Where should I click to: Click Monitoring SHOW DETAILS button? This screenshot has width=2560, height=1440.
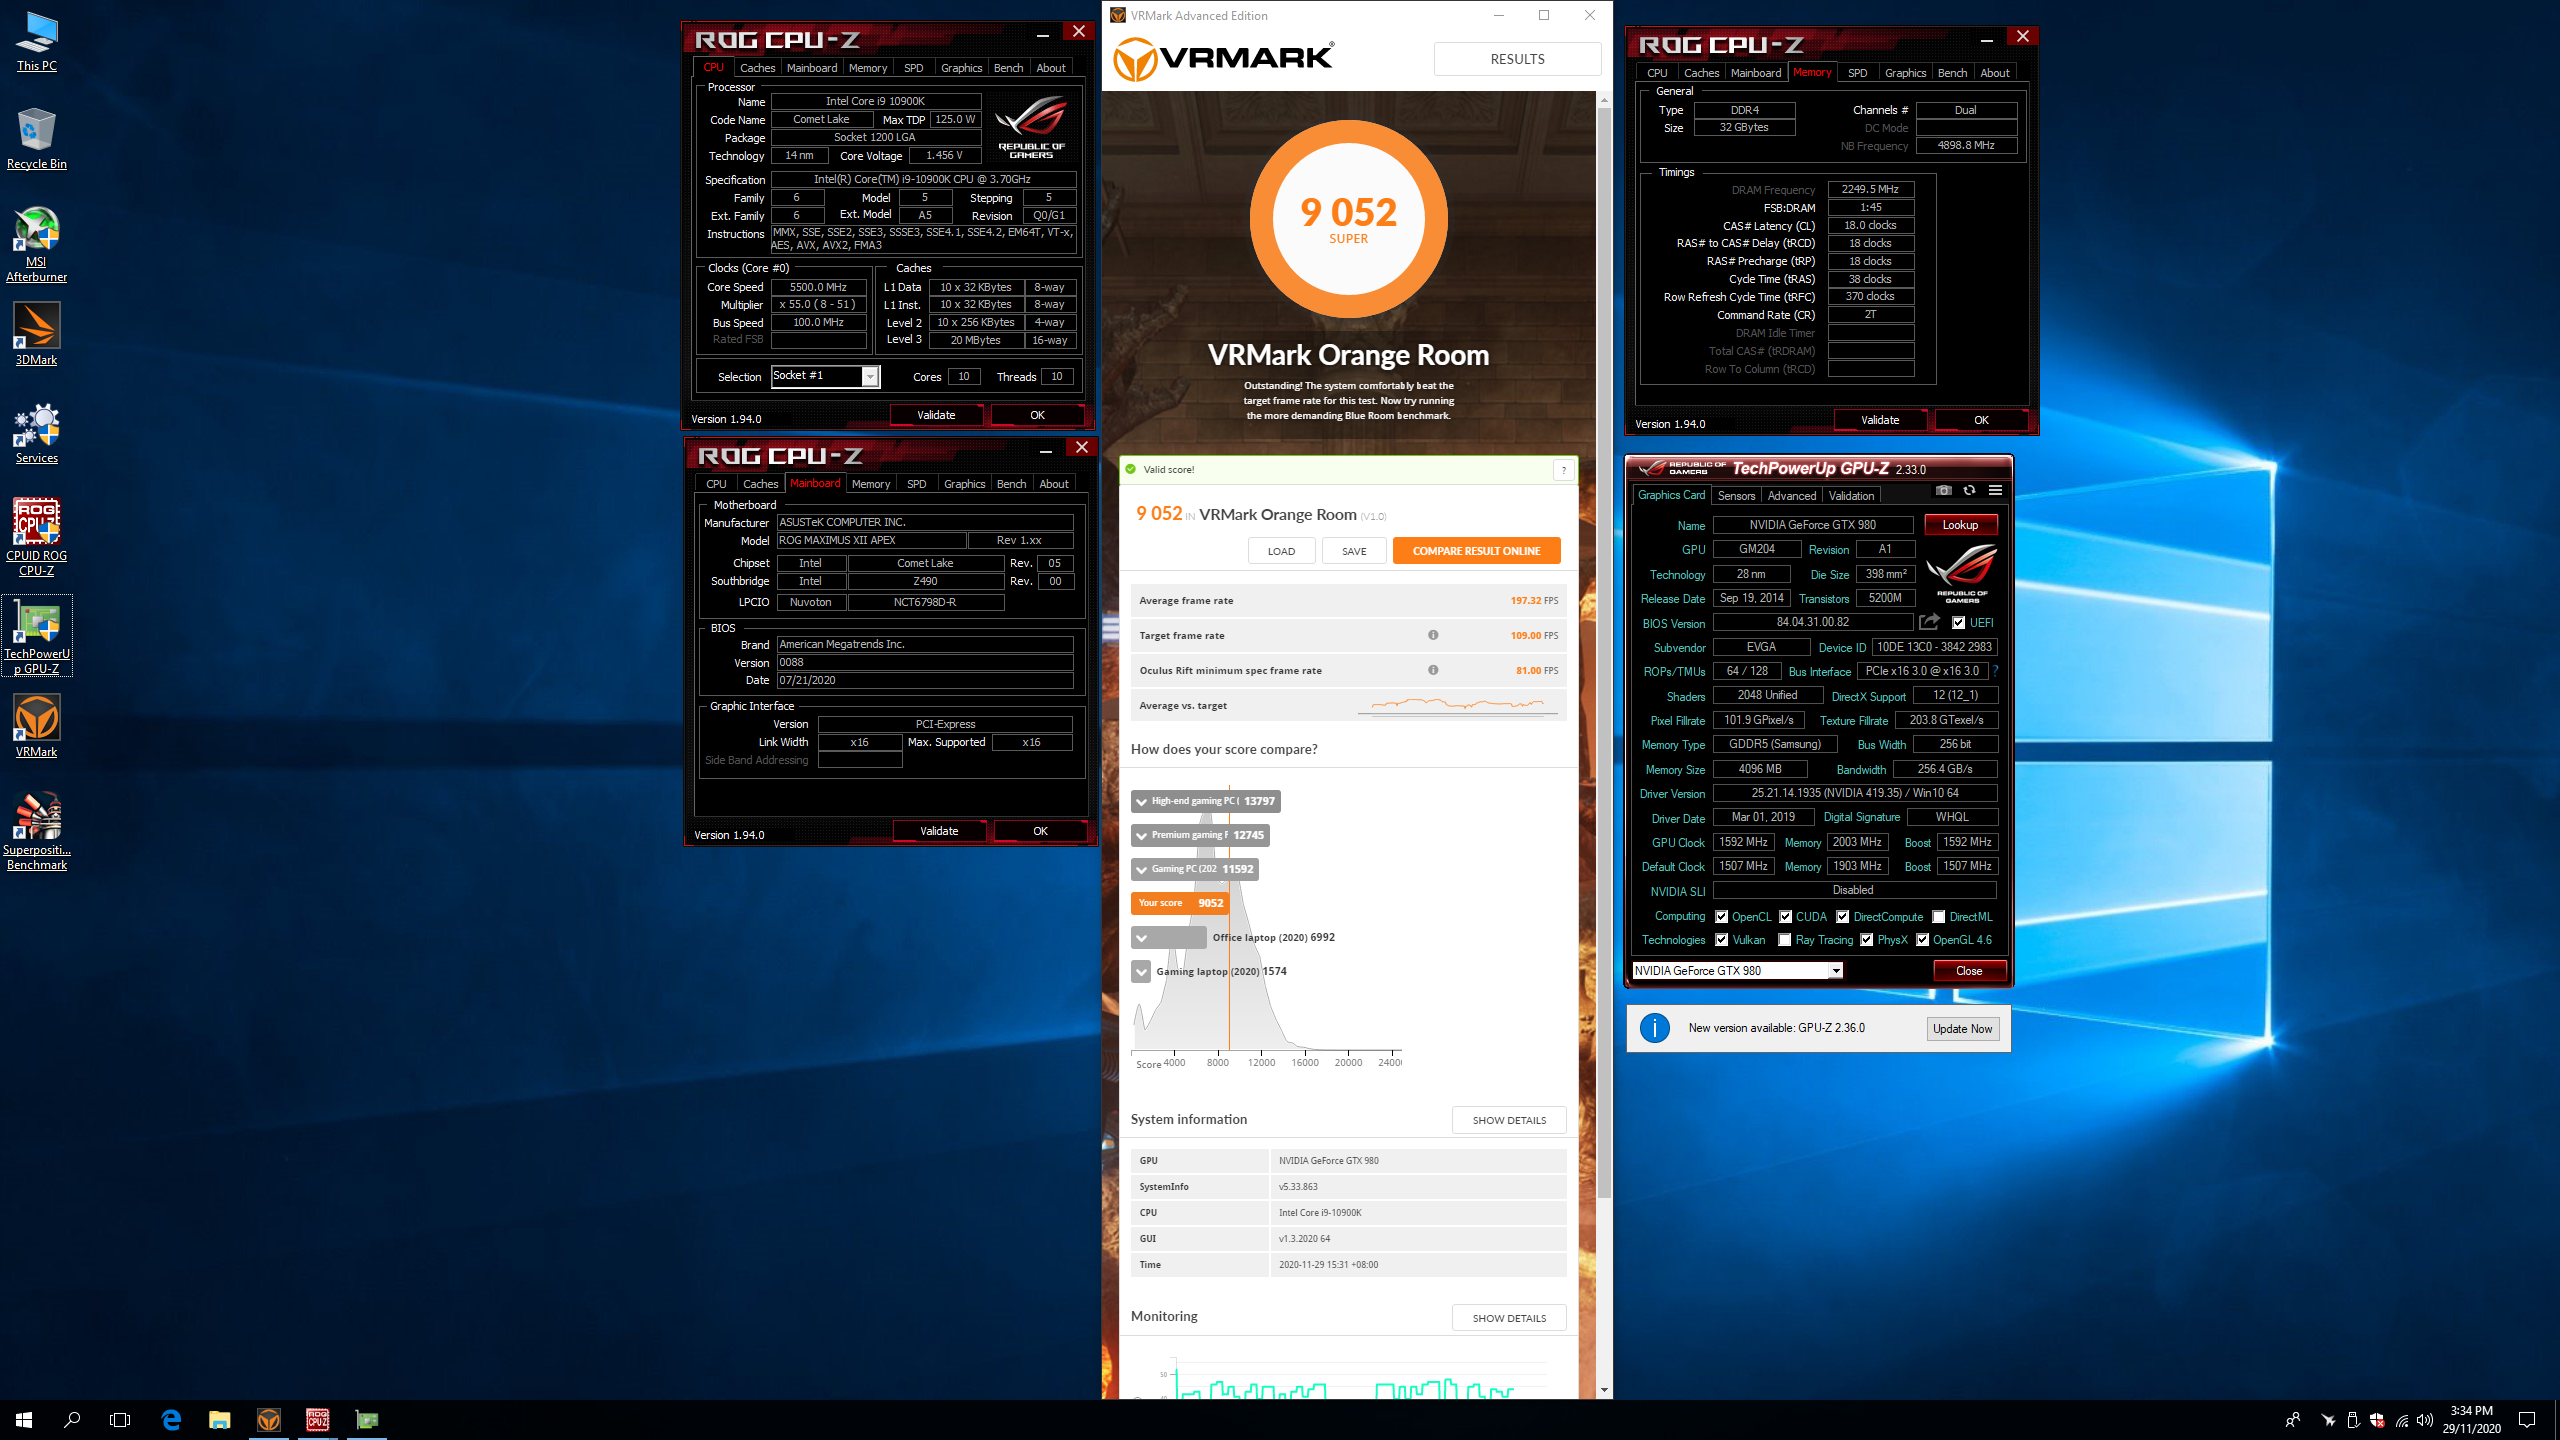coord(1509,1318)
